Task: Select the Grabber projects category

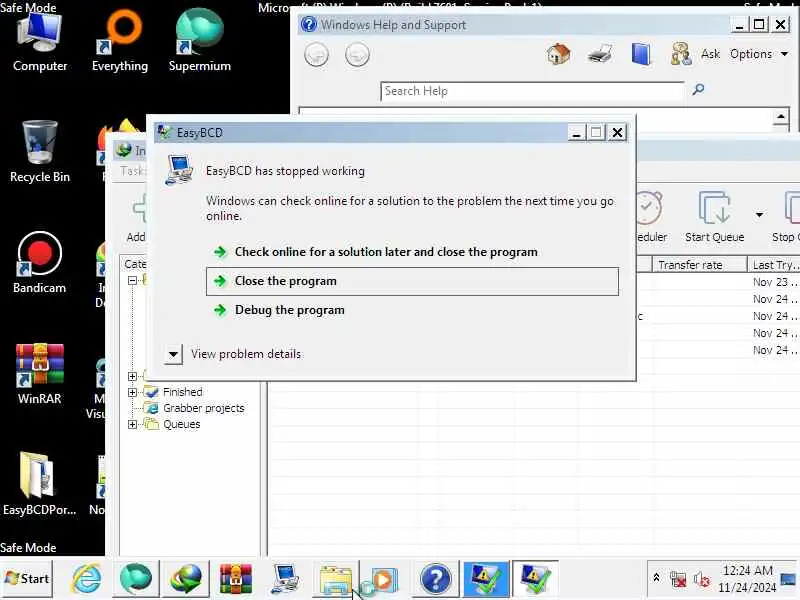Action: tap(204, 408)
